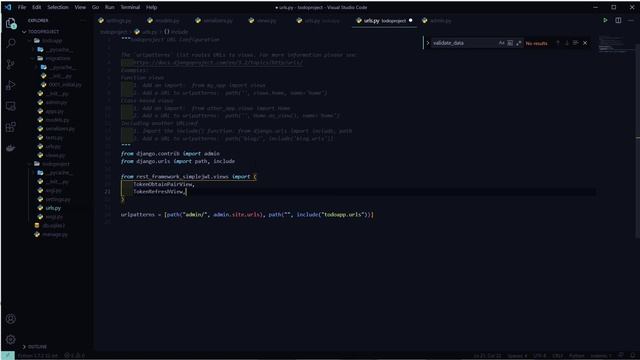Open notifications bell in status bar
The width and height of the screenshot is (640, 360).
(x=633, y=356)
